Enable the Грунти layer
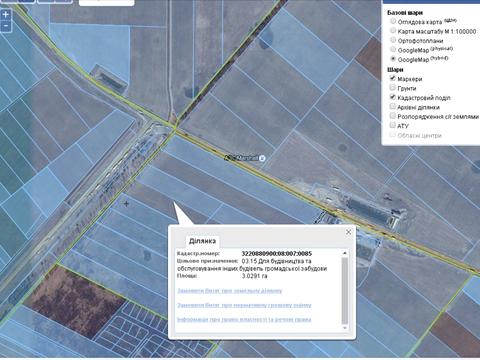The image size is (480, 360). 393,88
